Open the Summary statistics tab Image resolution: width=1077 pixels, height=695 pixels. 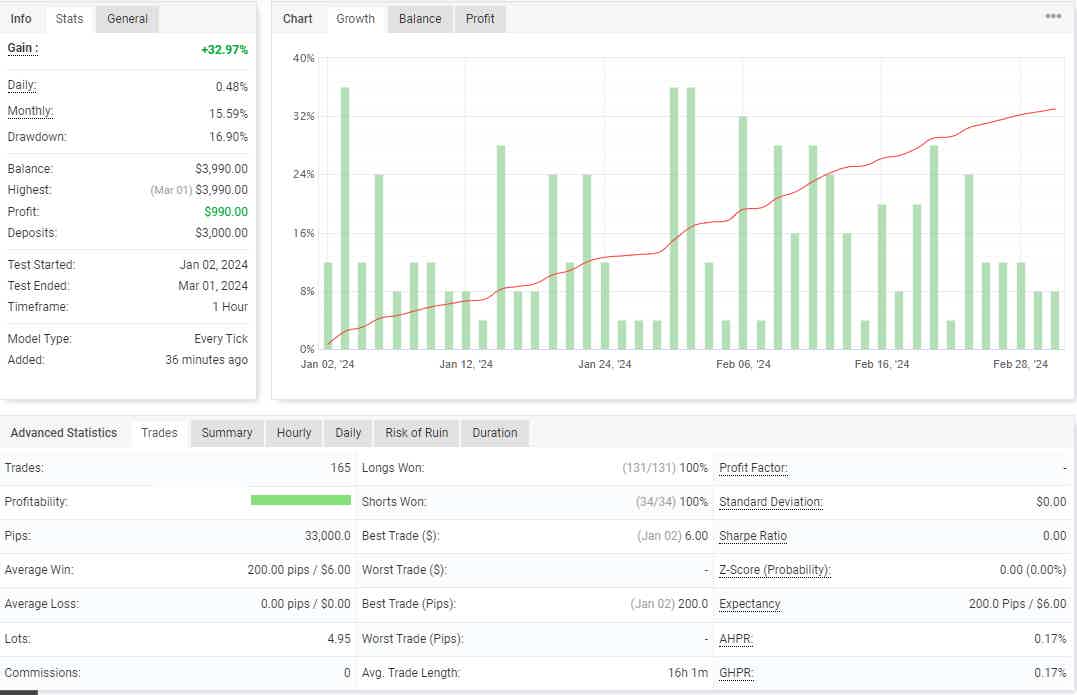point(227,433)
